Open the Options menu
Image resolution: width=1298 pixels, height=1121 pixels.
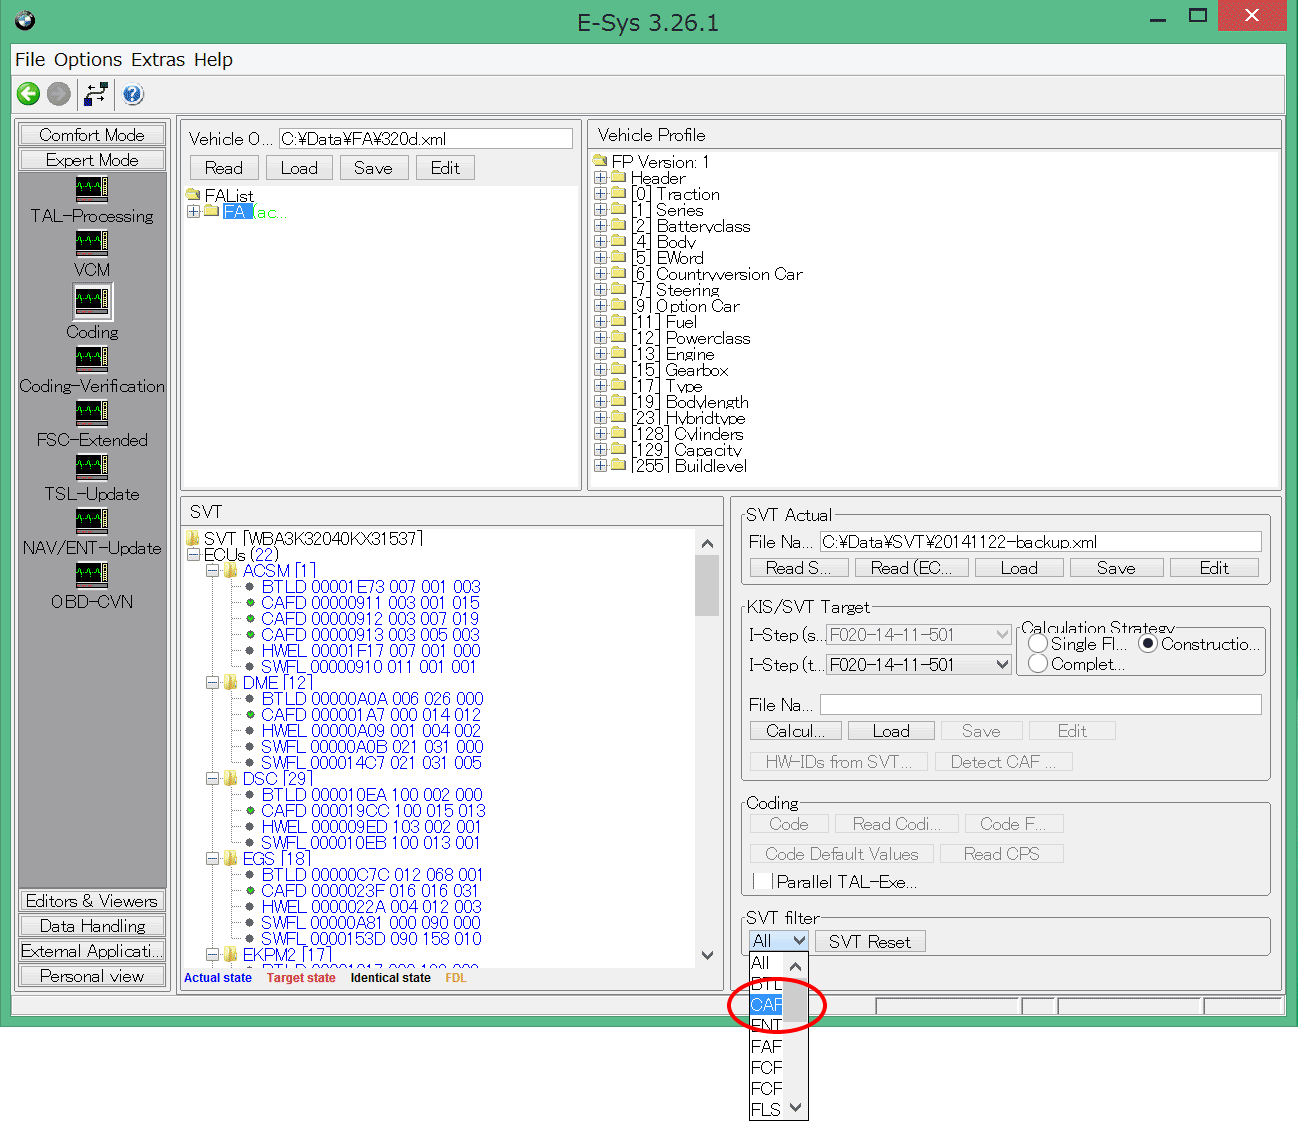pos(88,59)
